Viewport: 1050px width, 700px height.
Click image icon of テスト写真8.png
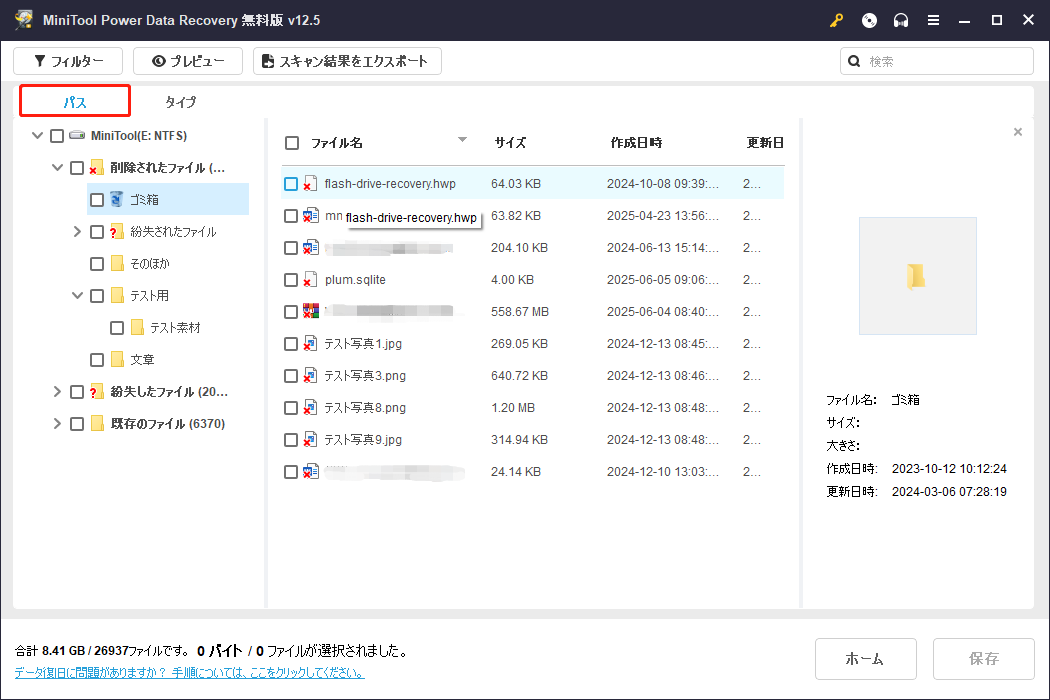(310, 407)
